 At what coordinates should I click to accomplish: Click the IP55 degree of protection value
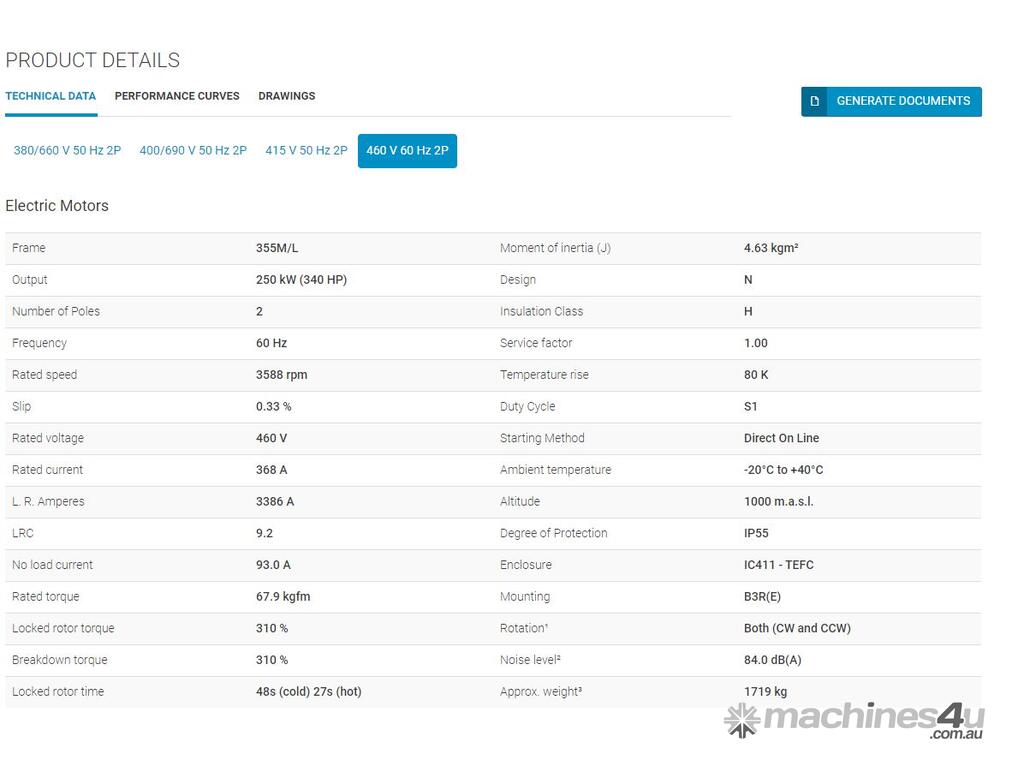[756, 533]
